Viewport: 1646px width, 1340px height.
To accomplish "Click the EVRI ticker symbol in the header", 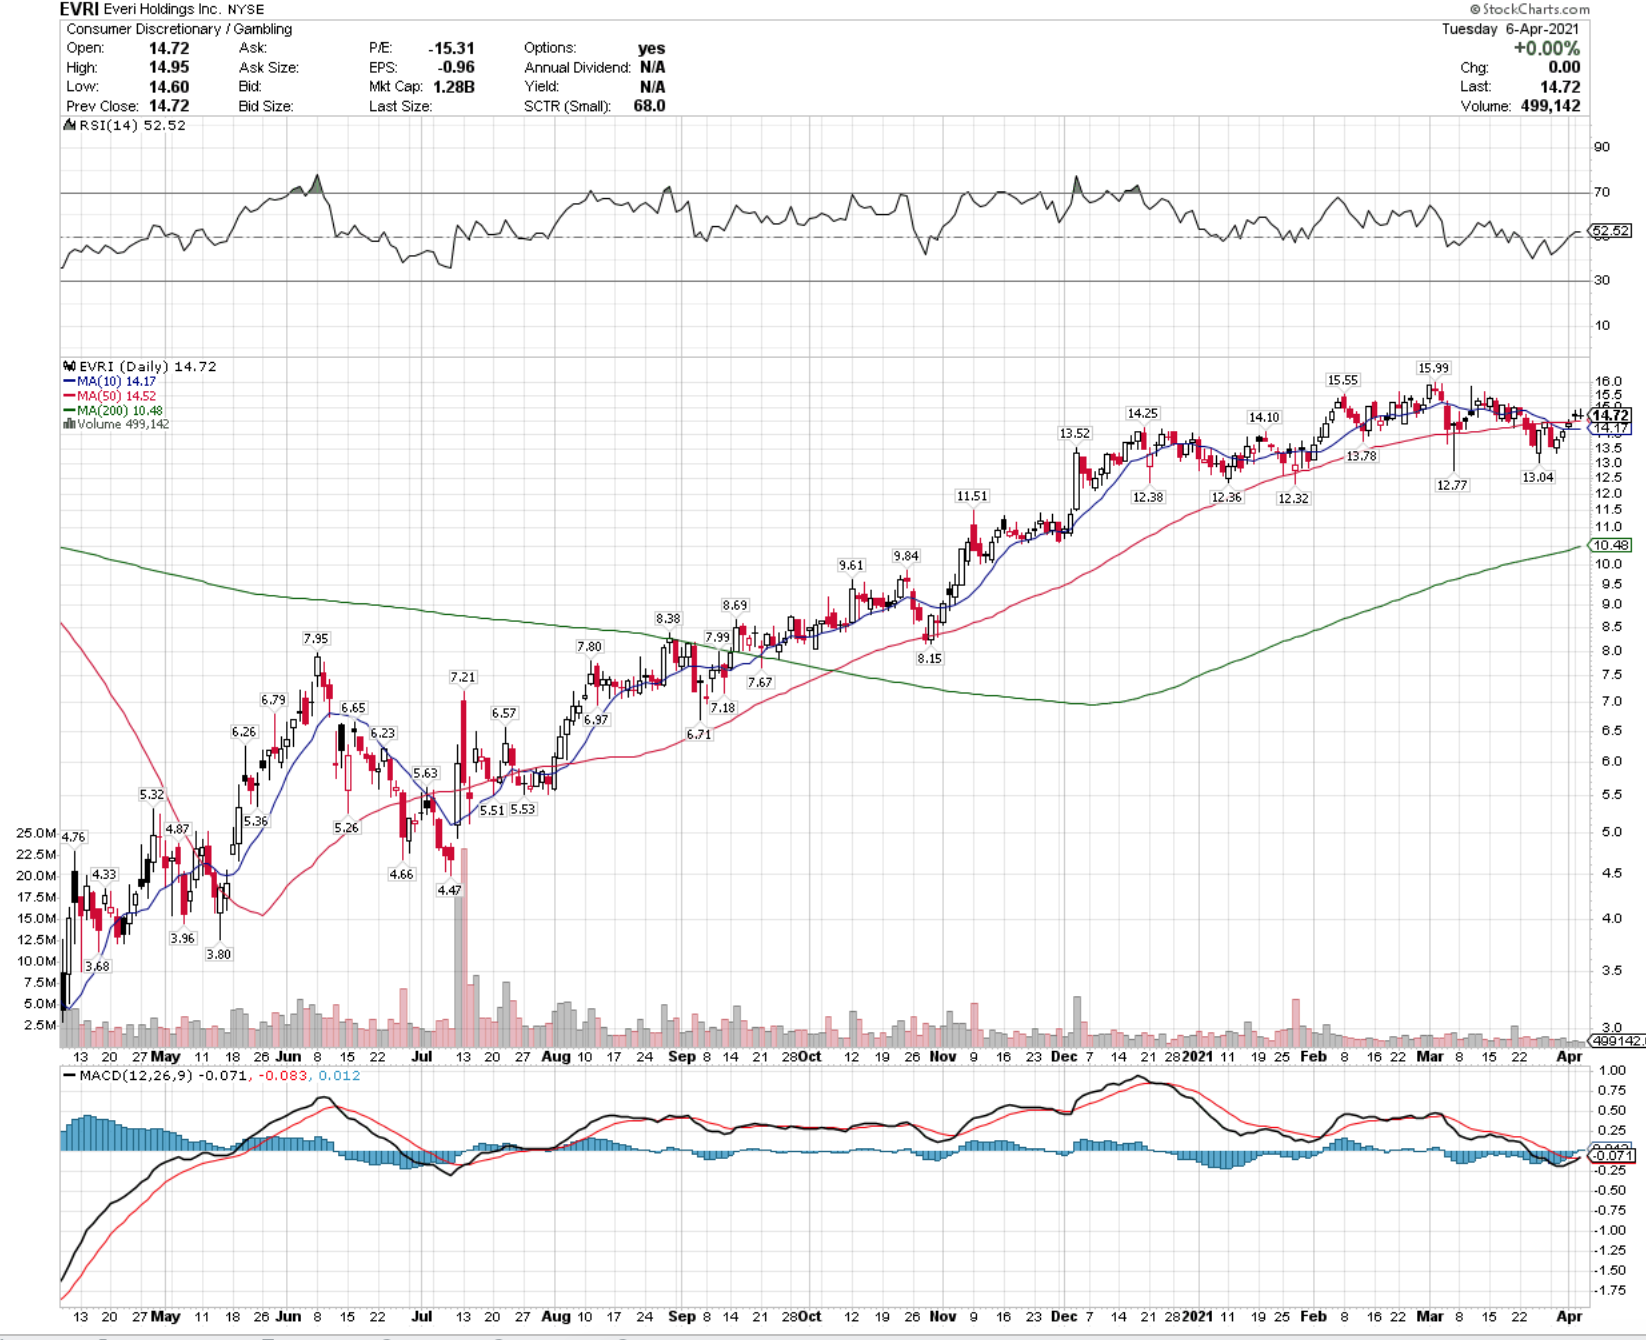I will [x=80, y=9].
